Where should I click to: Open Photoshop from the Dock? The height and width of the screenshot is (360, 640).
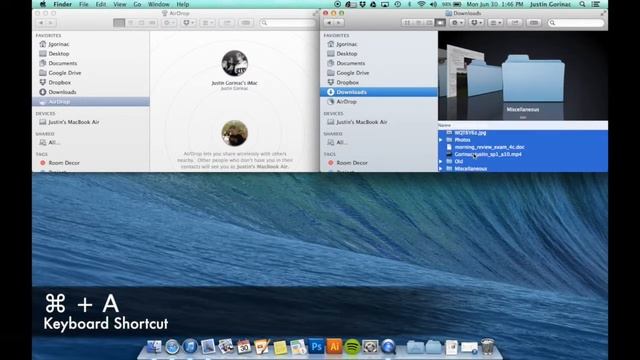pos(316,347)
